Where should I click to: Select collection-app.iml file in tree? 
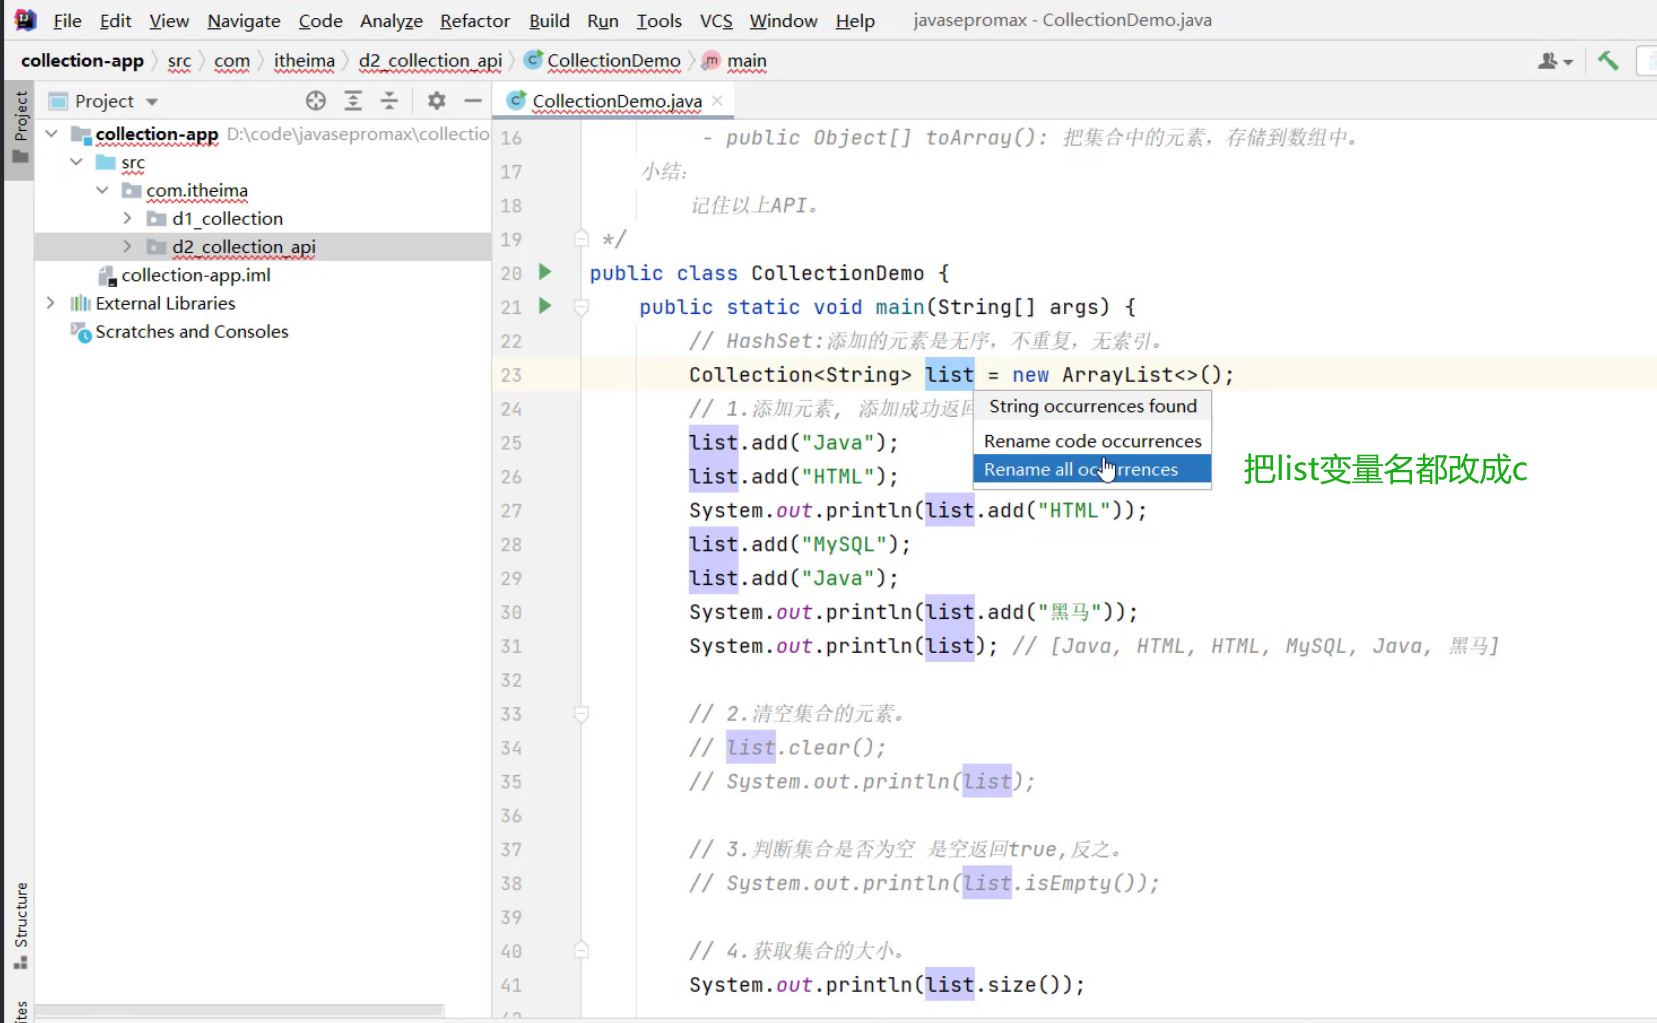[x=195, y=275]
